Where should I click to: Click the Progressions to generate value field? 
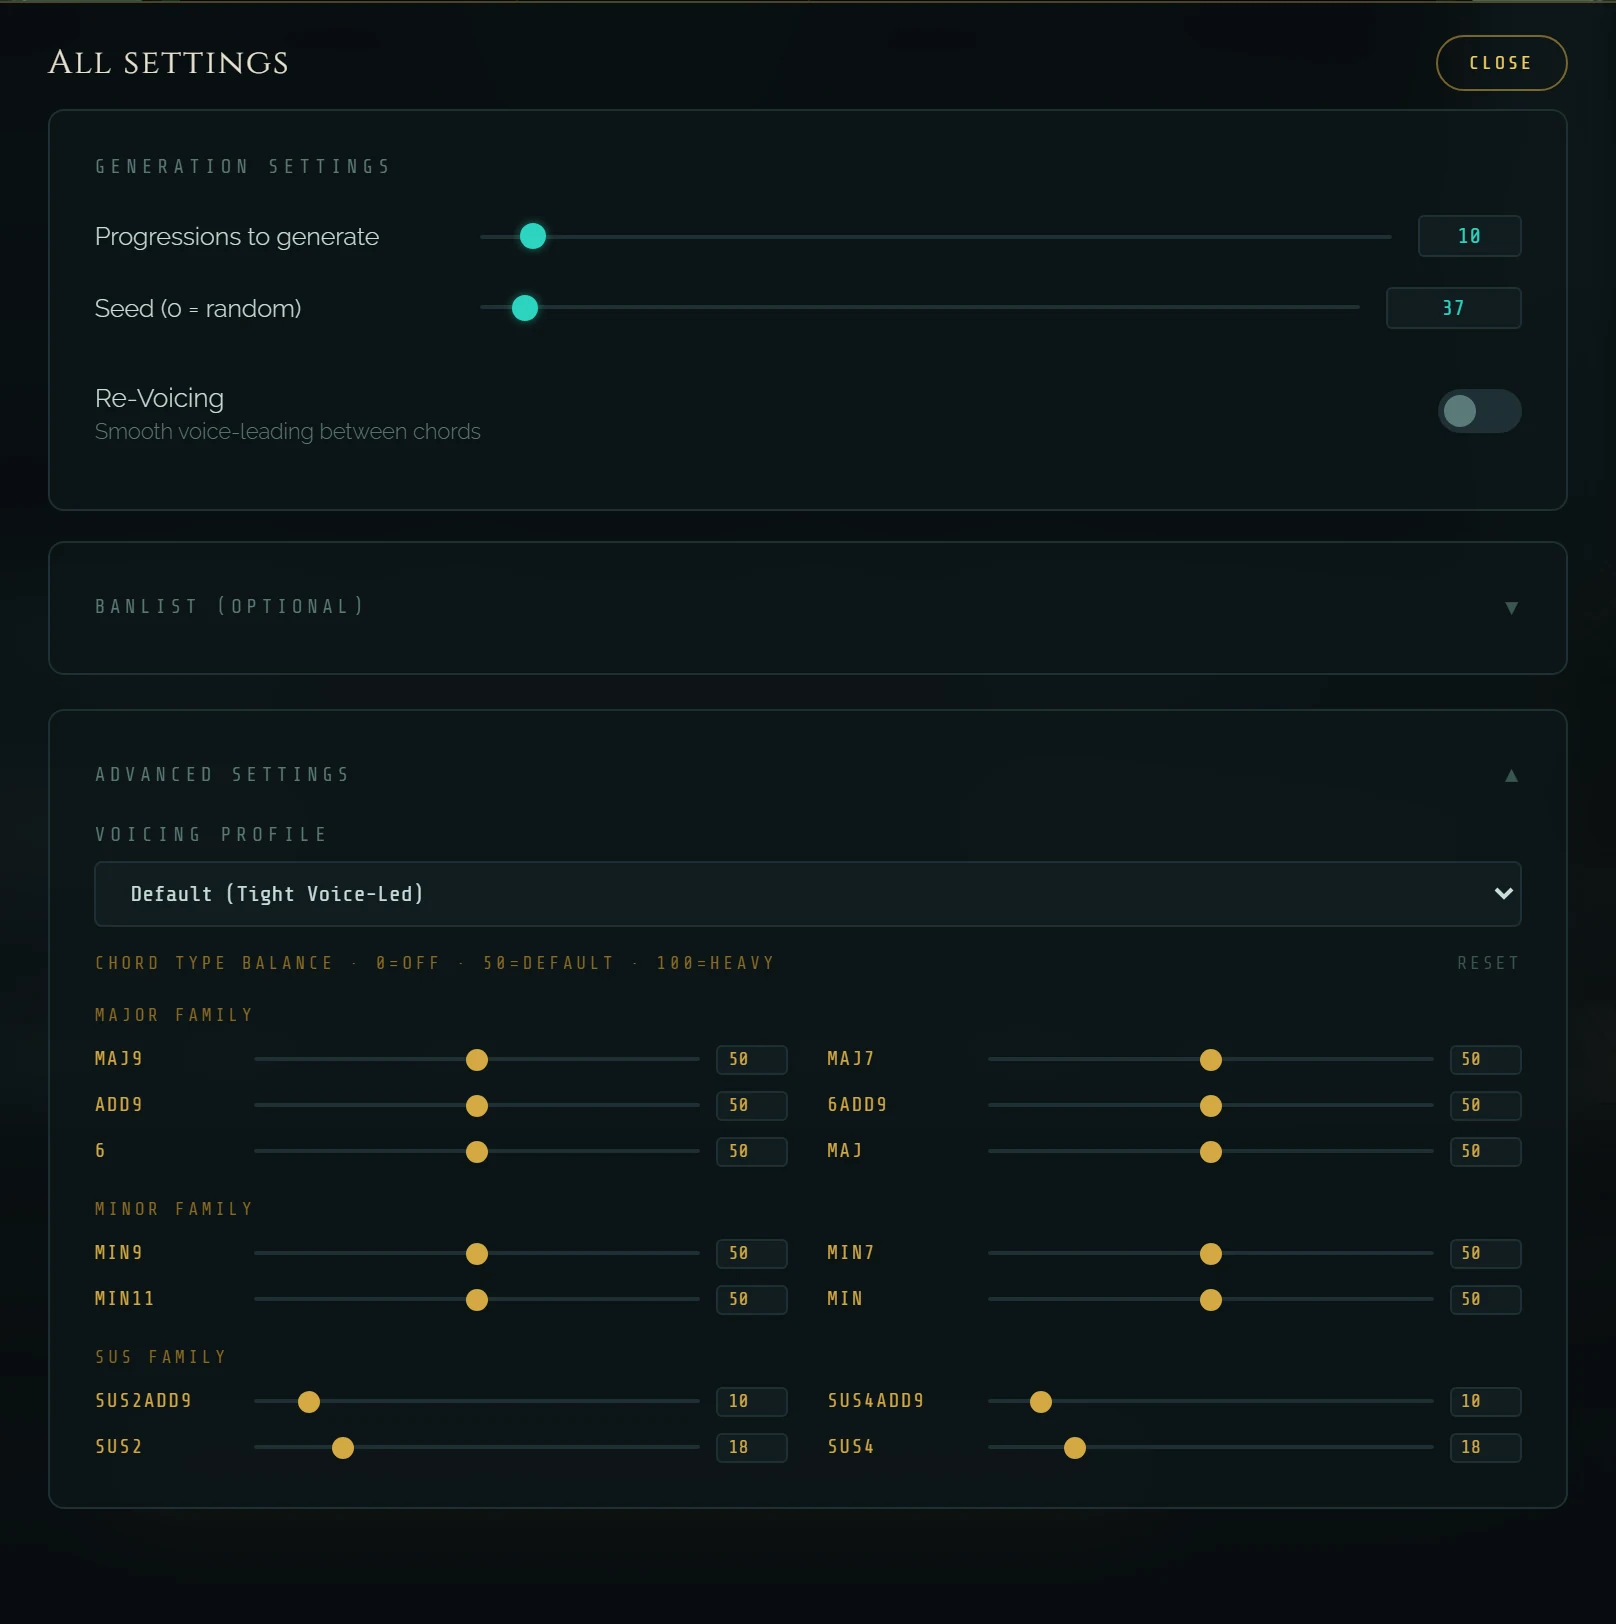tap(1469, 236)
